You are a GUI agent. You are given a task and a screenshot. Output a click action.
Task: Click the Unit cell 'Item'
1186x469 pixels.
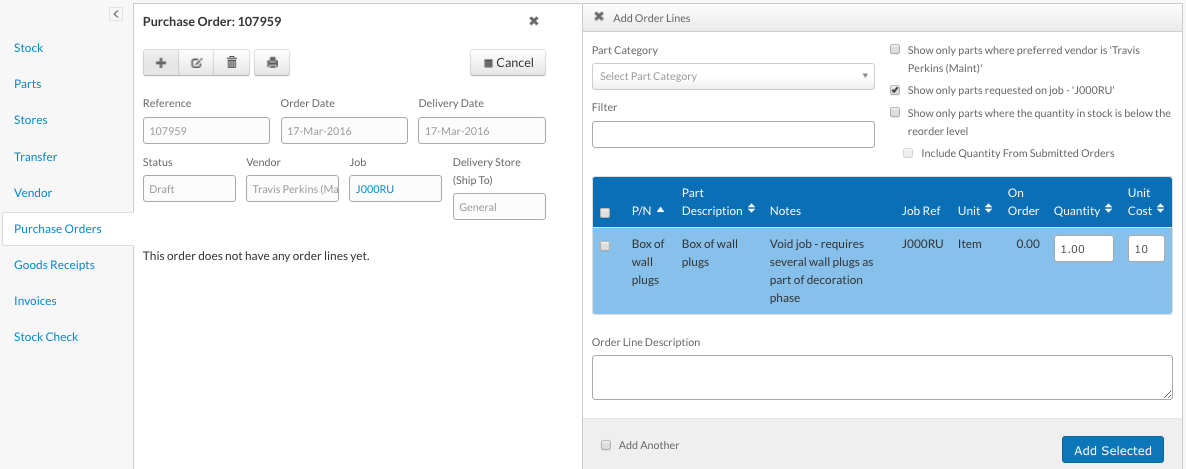970,244
